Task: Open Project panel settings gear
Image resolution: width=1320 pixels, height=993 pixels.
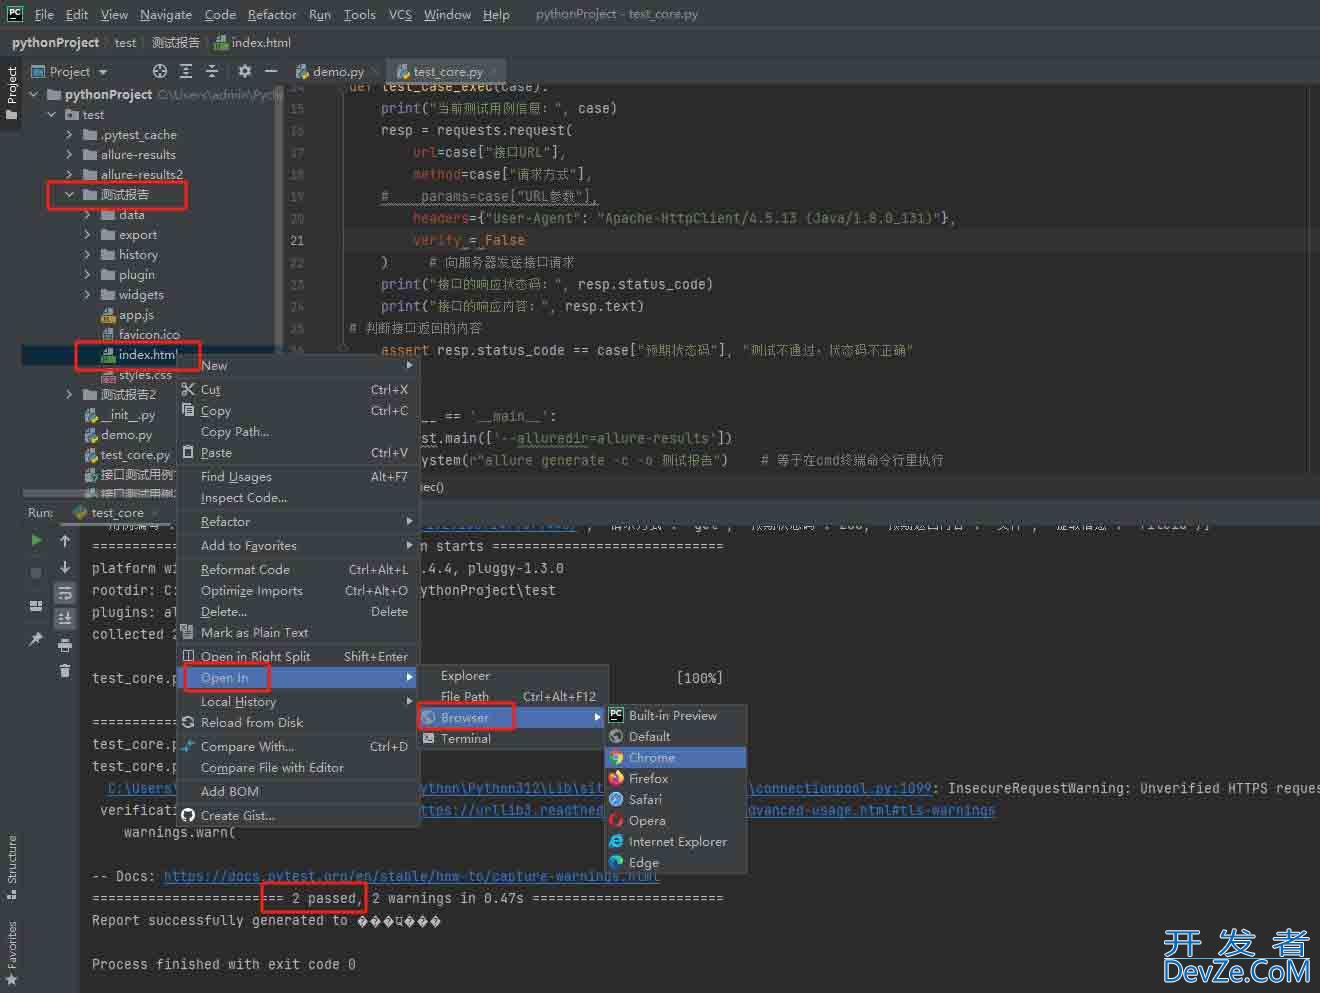Action: pos(245,71)
